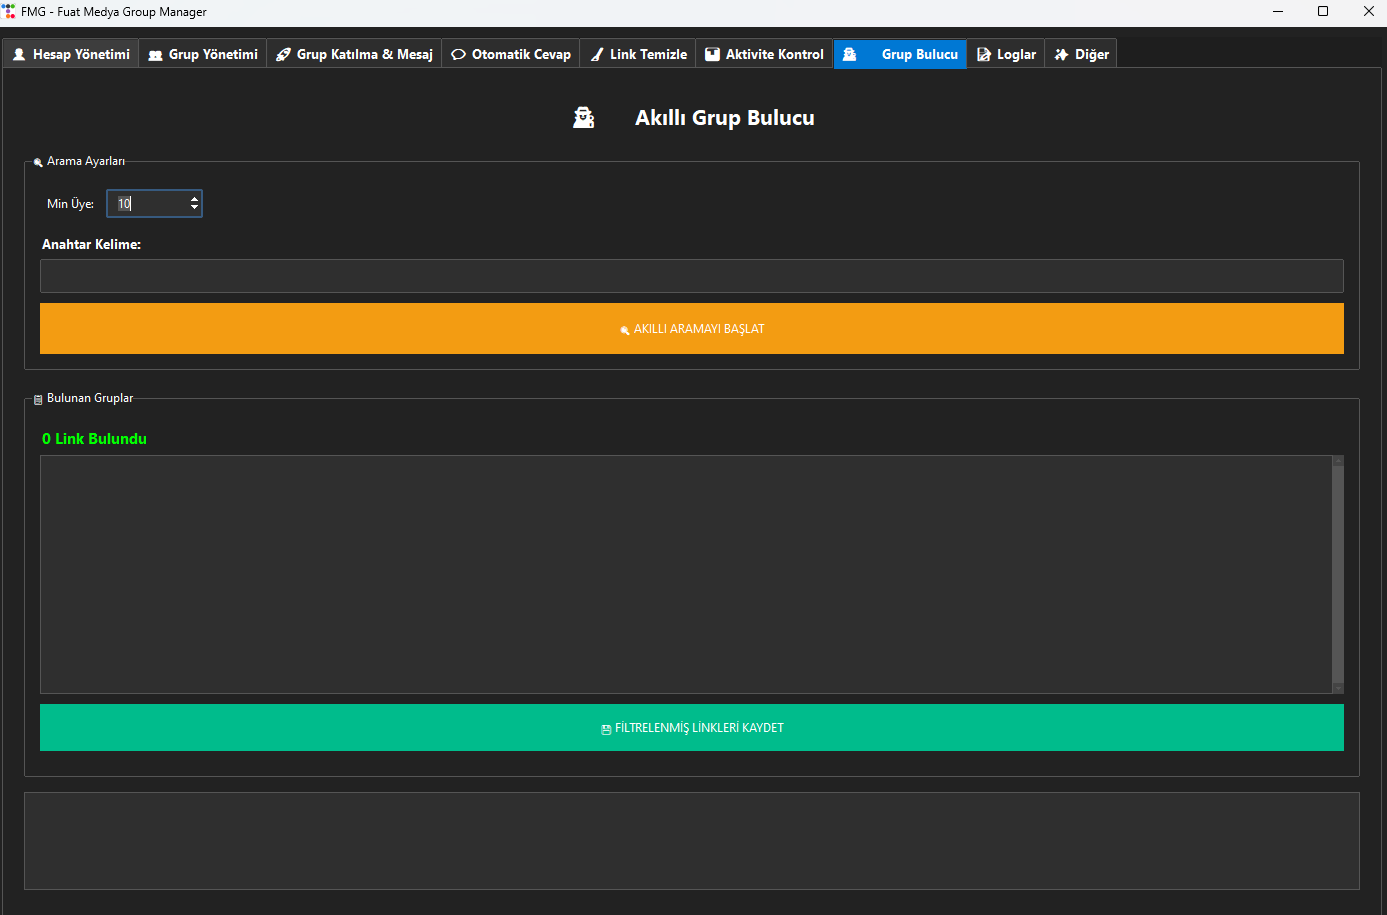Click the Diğer tab sparkle icon

1062,54
